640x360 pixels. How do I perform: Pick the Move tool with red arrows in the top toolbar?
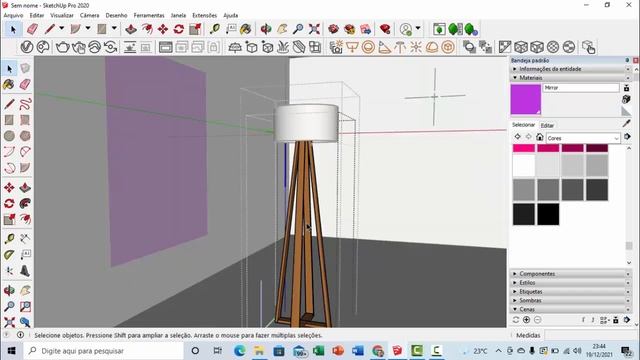pos(163,29)
